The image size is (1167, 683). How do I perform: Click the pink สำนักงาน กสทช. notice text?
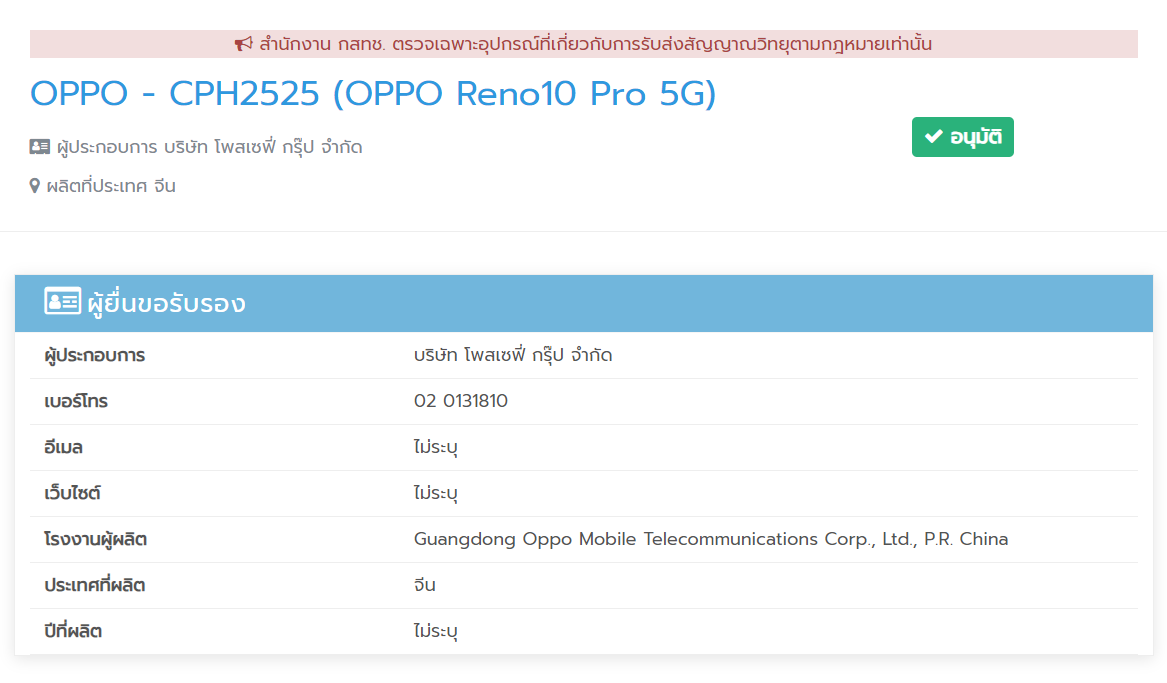point(595,44)
